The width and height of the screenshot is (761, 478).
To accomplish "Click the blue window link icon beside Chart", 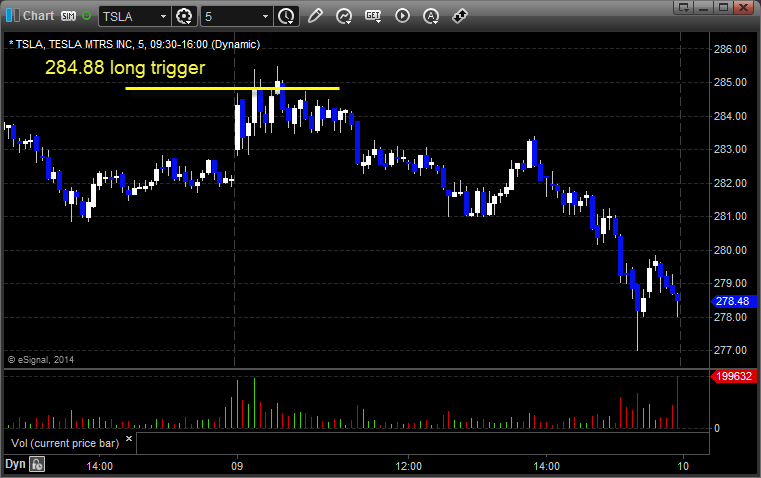I will [x=13, y=16].
